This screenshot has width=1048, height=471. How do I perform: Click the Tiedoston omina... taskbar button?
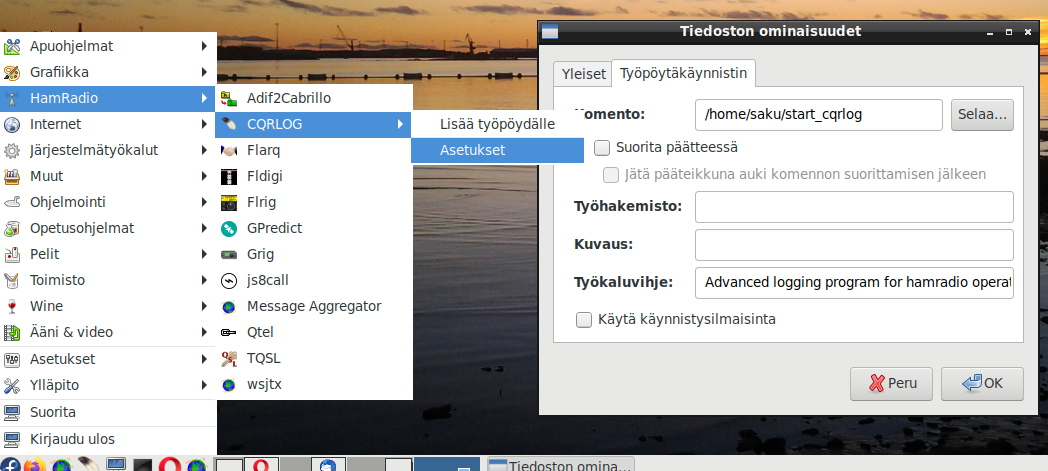click(x=560, y=465)
